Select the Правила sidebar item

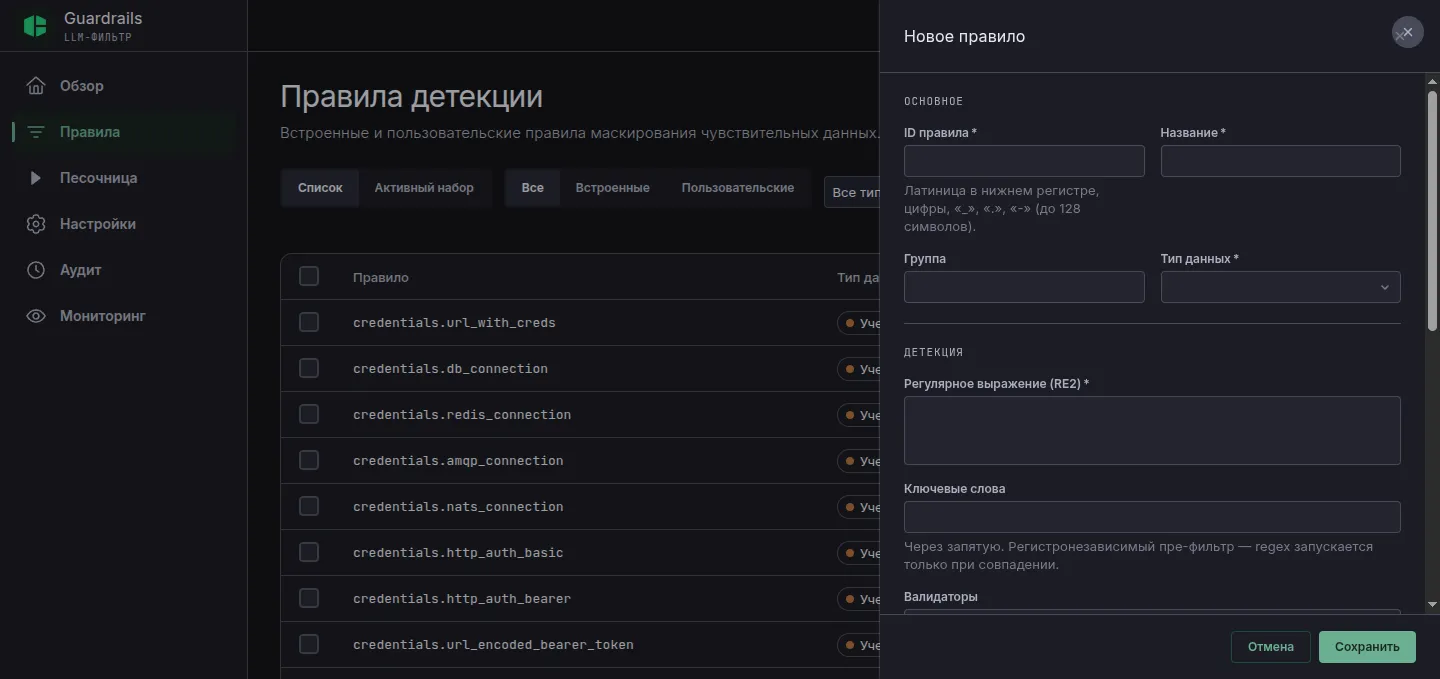(x=124, y=132)
